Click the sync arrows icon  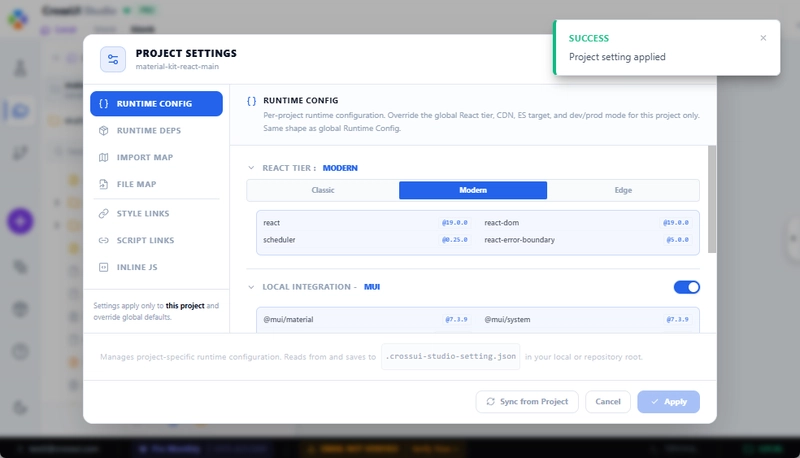[491, 402]
